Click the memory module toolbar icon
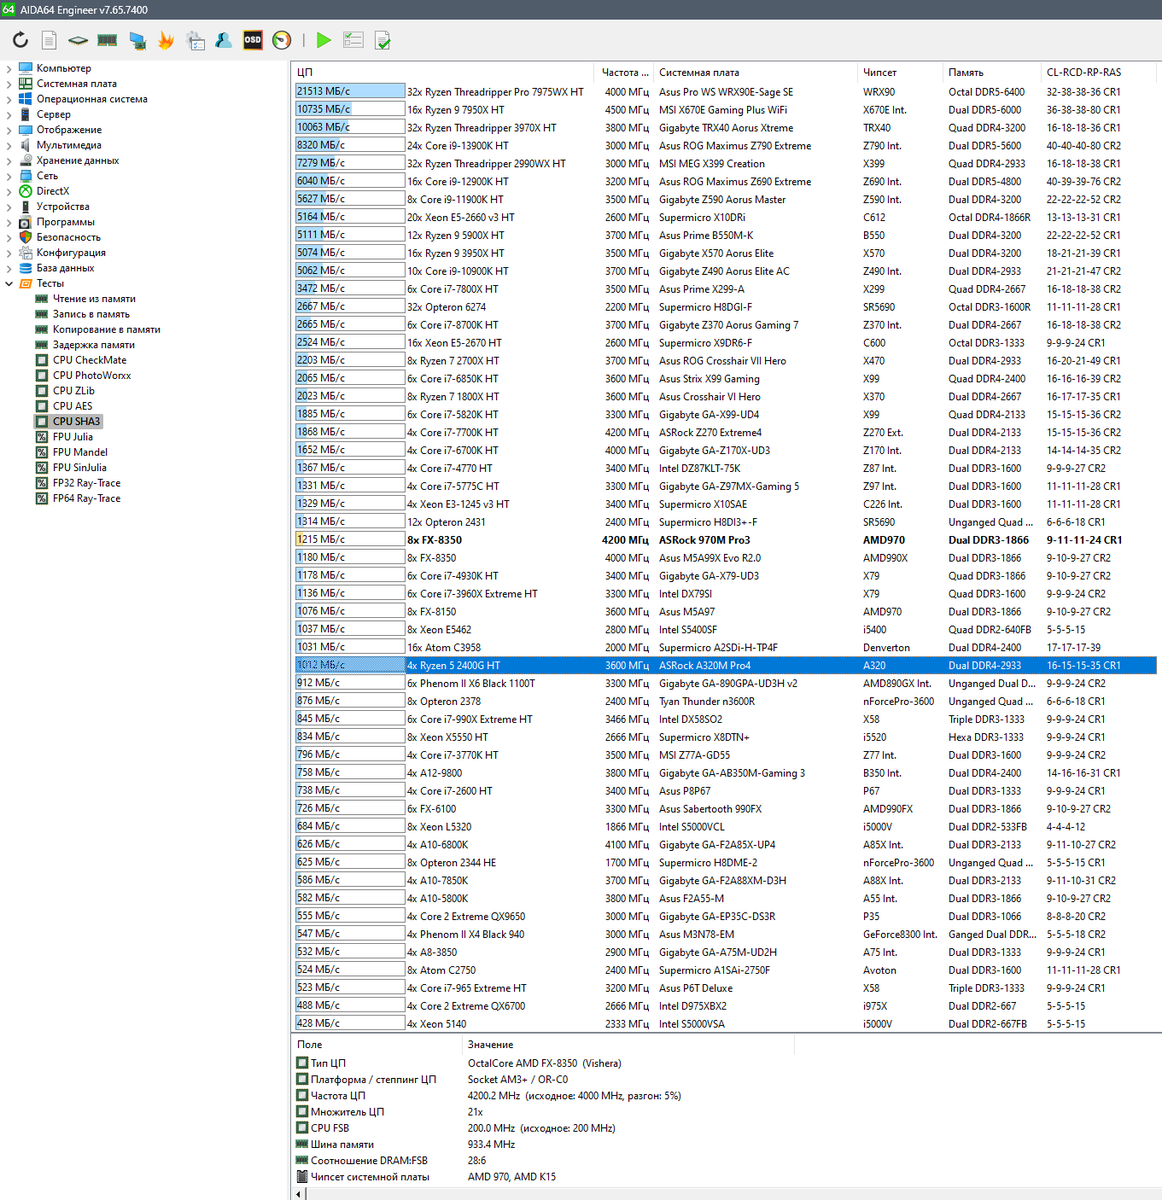This screenshot has height=1200, width=1162. (x=107, y=40)
